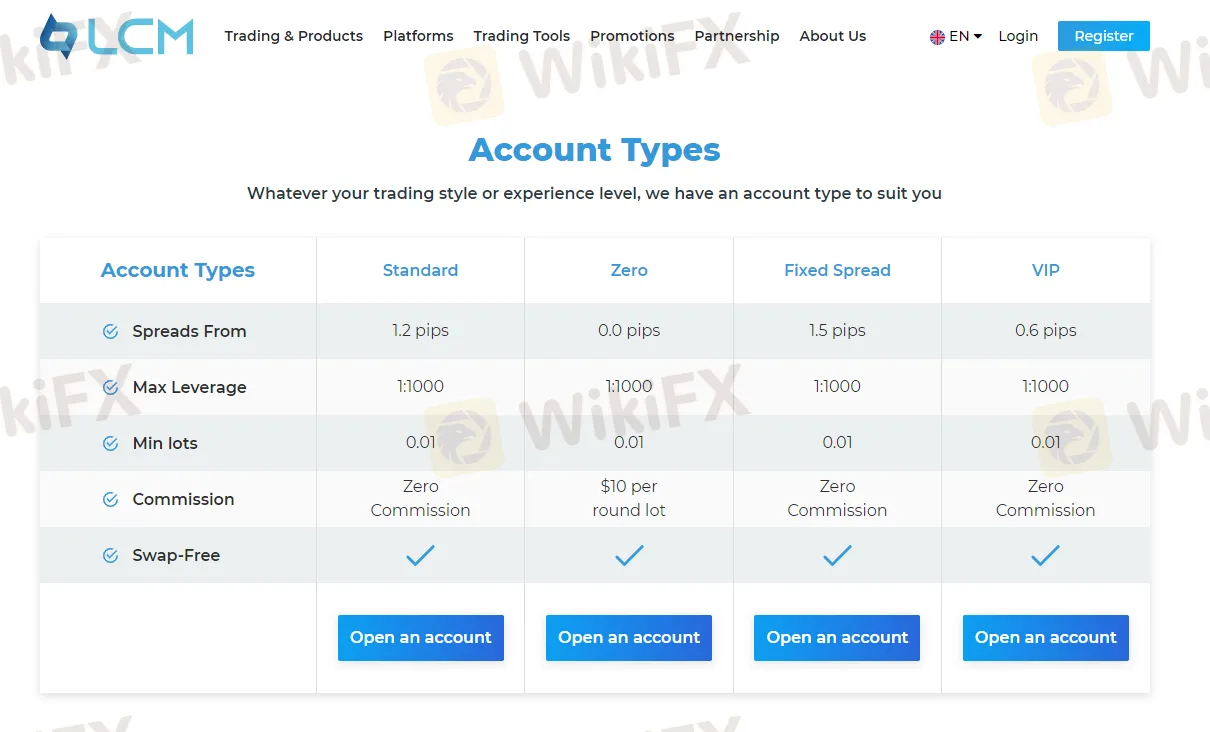
Task: Open an account for Zero type
Action: (x=629, y=638)
